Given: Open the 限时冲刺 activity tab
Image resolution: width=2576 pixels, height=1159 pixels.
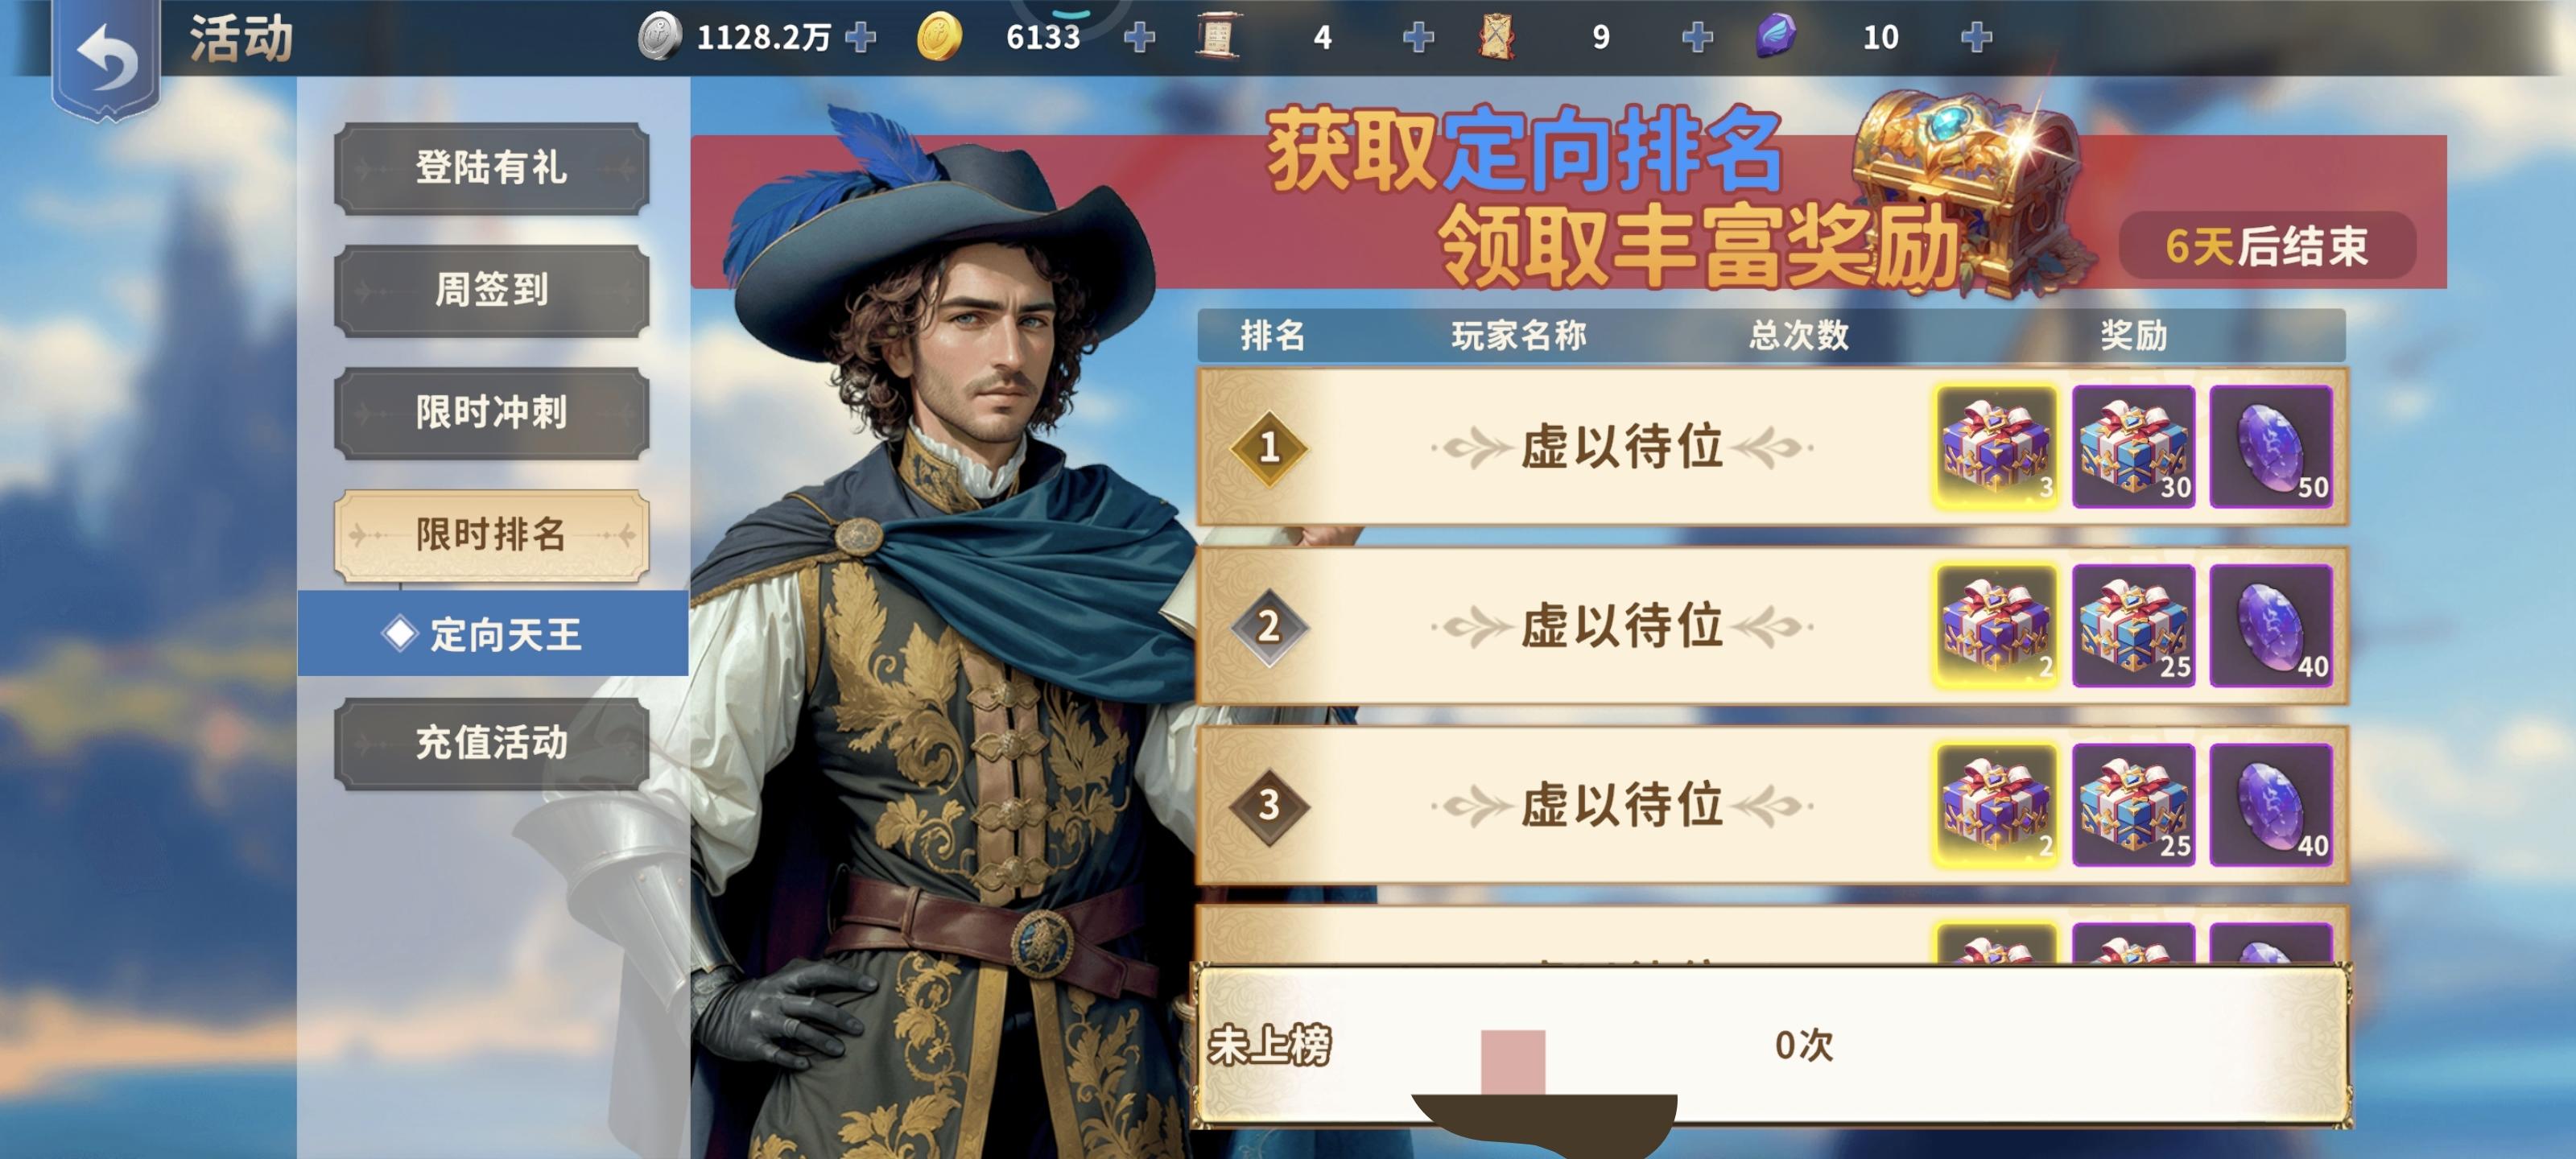Looking at the screenshot, I should pyautogui.click(x=492, y=413).
